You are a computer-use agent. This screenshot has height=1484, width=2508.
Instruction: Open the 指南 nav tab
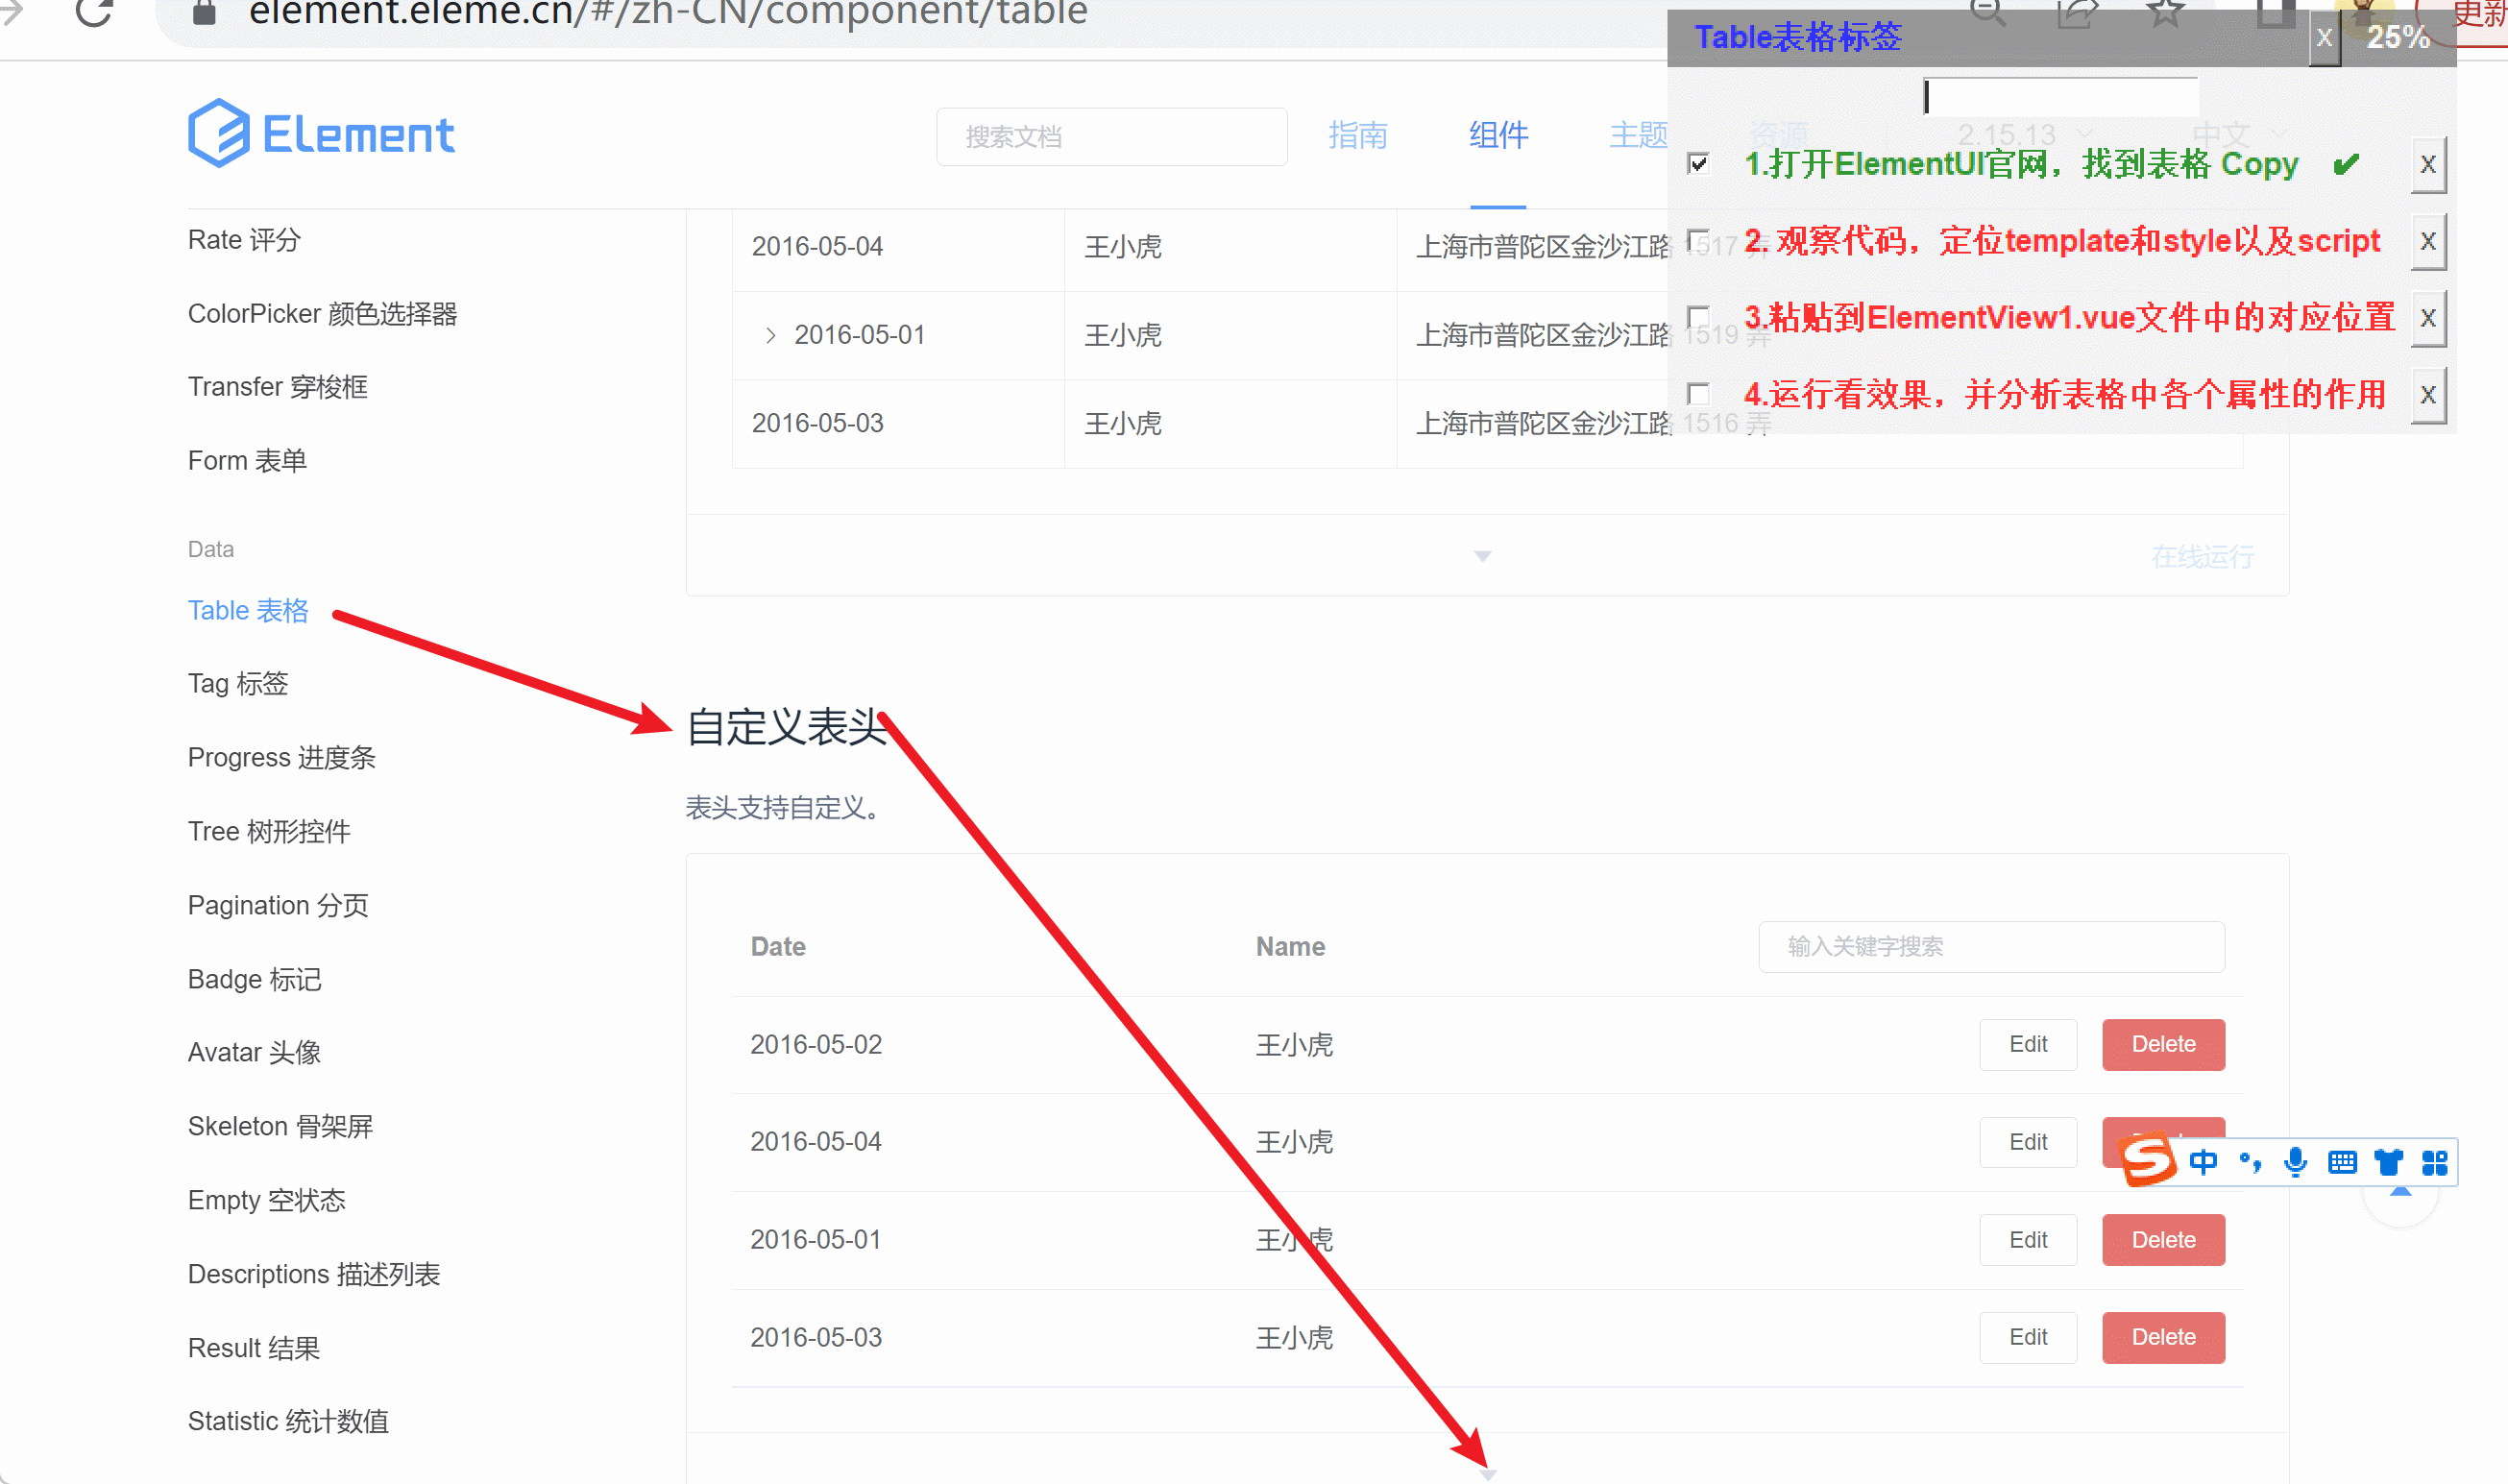(1357, 135)
